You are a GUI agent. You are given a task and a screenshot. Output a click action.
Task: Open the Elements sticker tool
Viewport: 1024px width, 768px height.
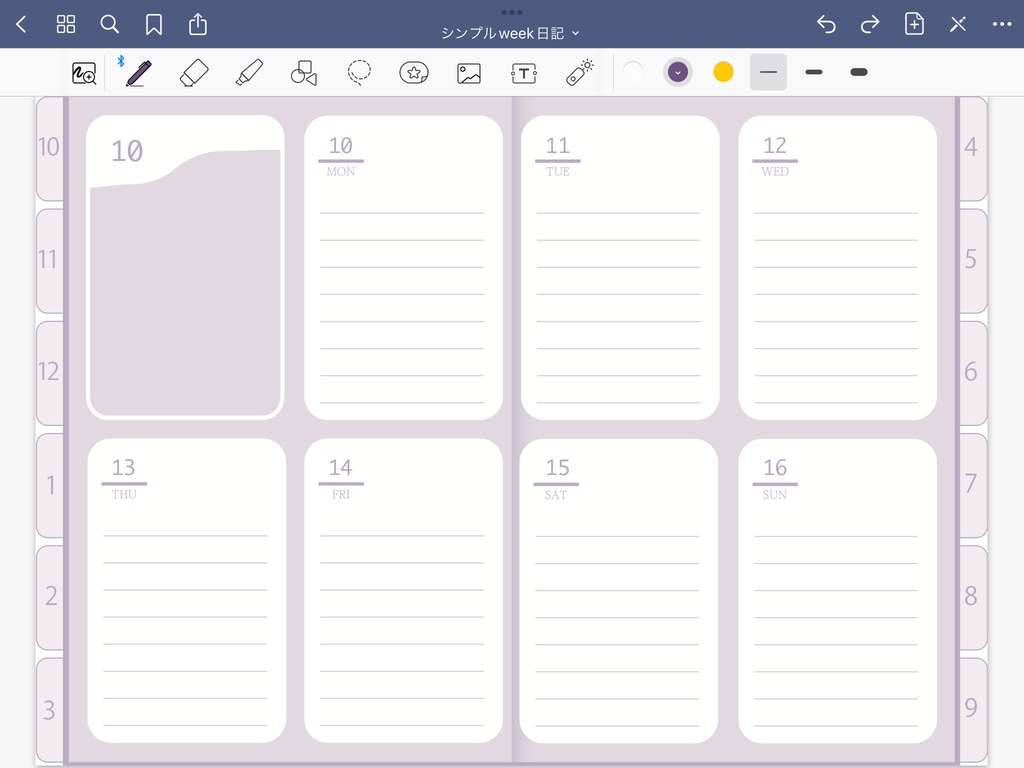point(414,71)
